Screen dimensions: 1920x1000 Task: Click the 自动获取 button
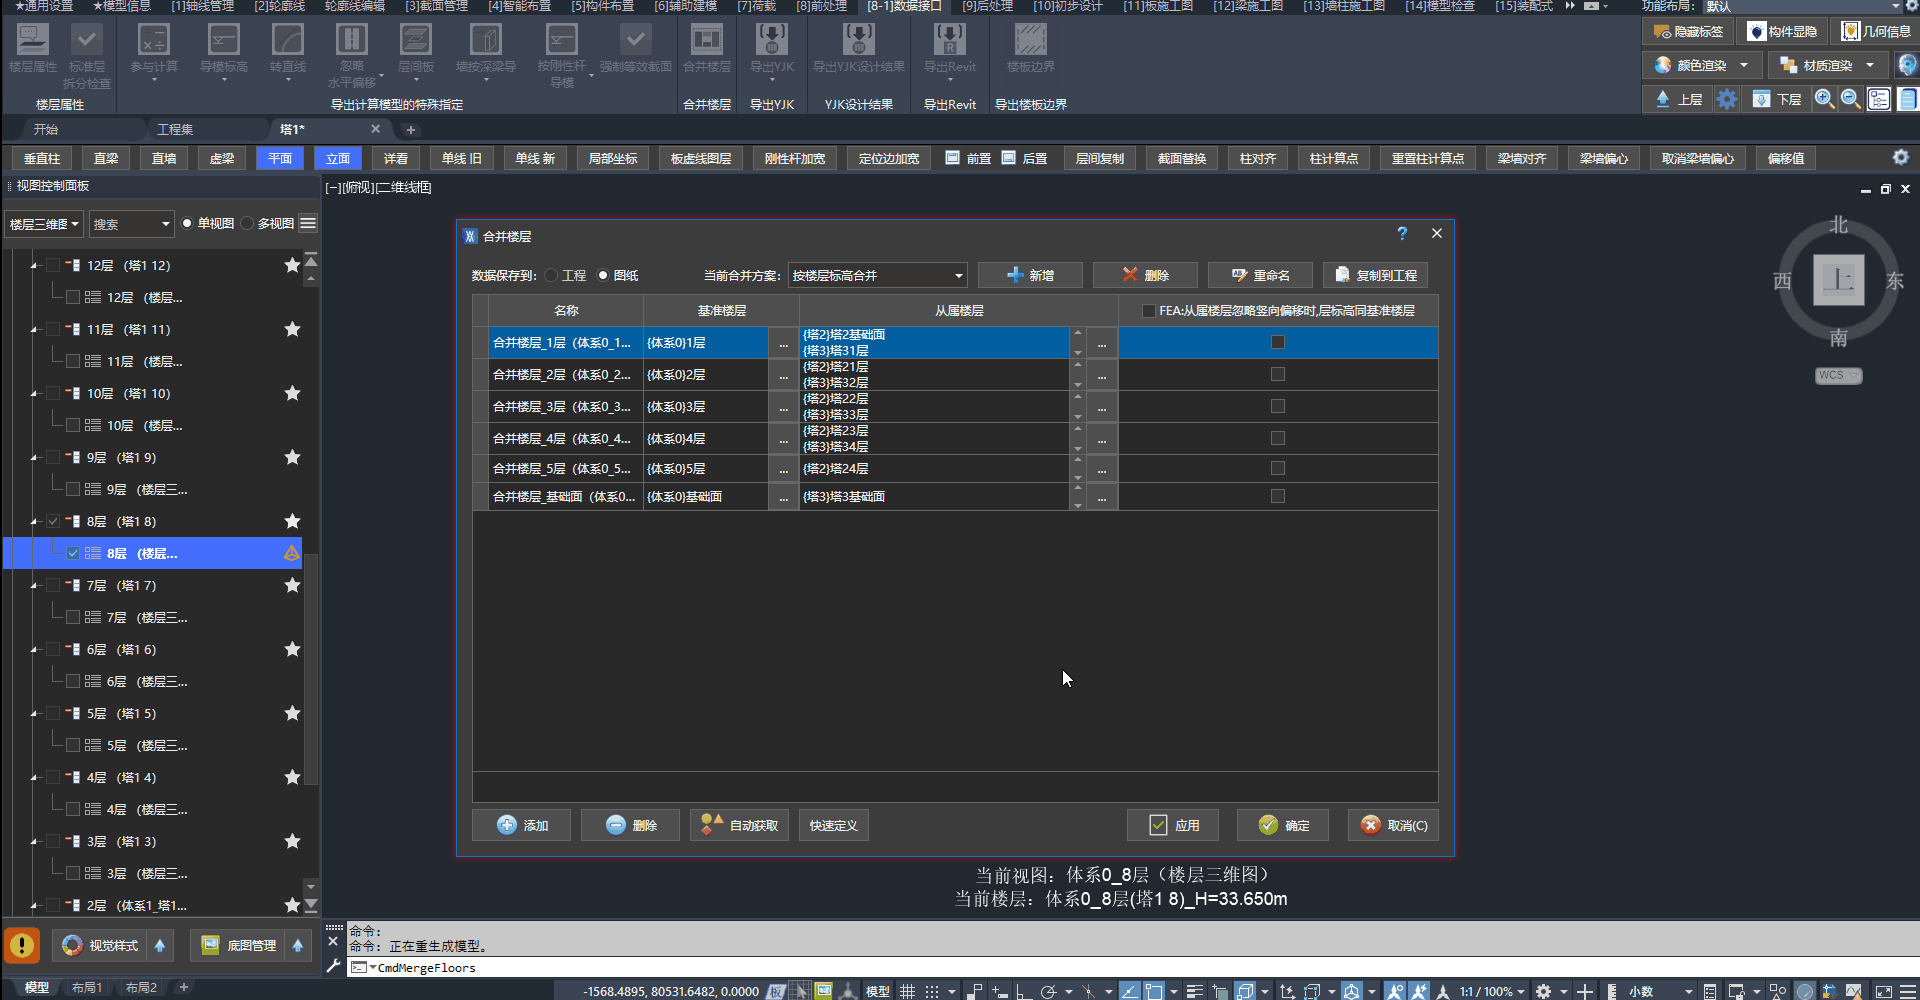pos(739,825)
